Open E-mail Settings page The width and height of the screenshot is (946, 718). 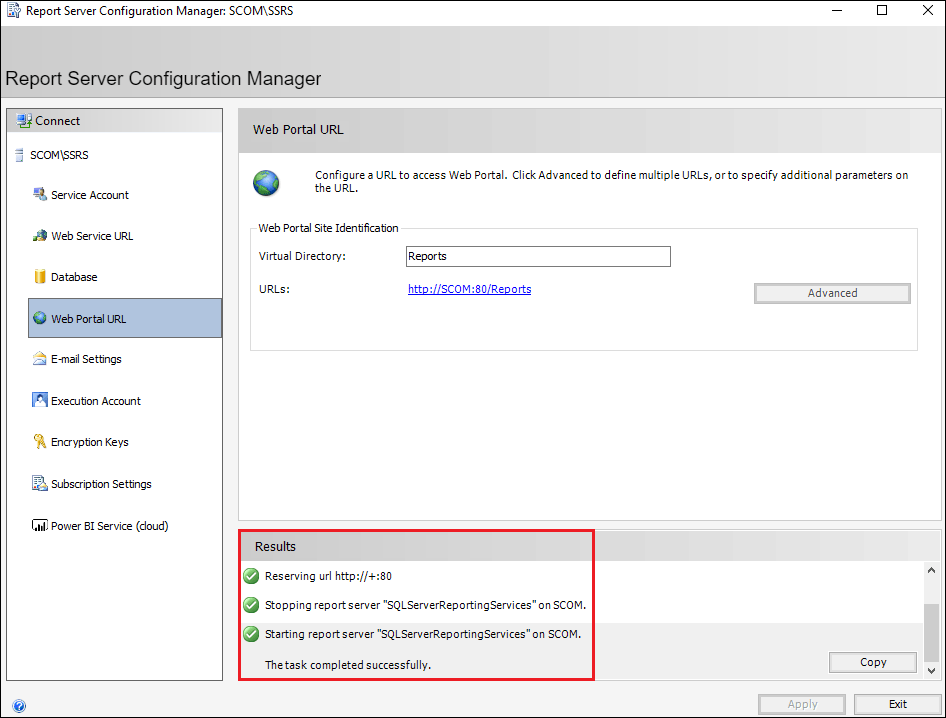(86, 359)
